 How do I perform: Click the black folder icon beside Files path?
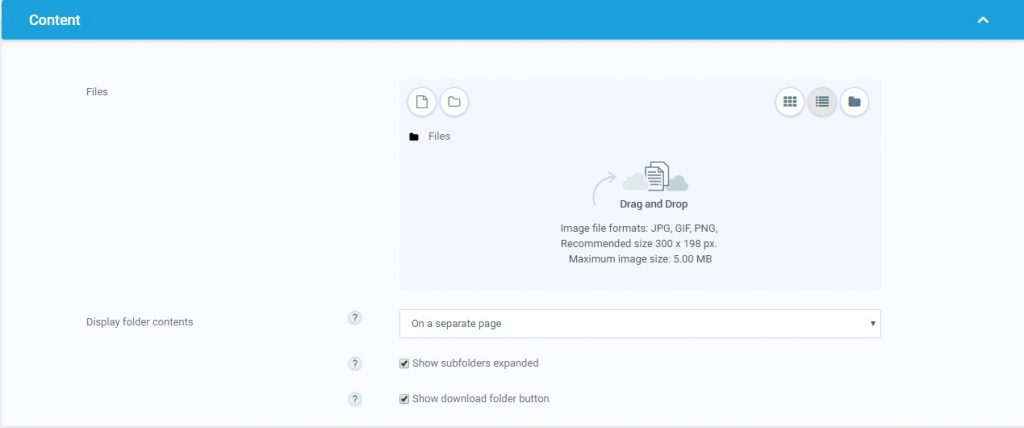click(414, 137)
